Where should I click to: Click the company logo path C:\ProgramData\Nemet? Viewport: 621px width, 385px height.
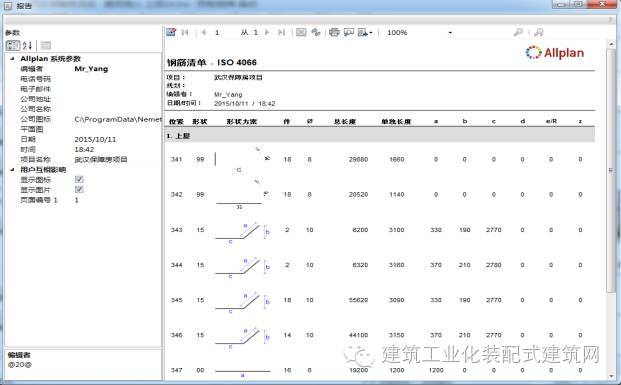tap(118, 119)
